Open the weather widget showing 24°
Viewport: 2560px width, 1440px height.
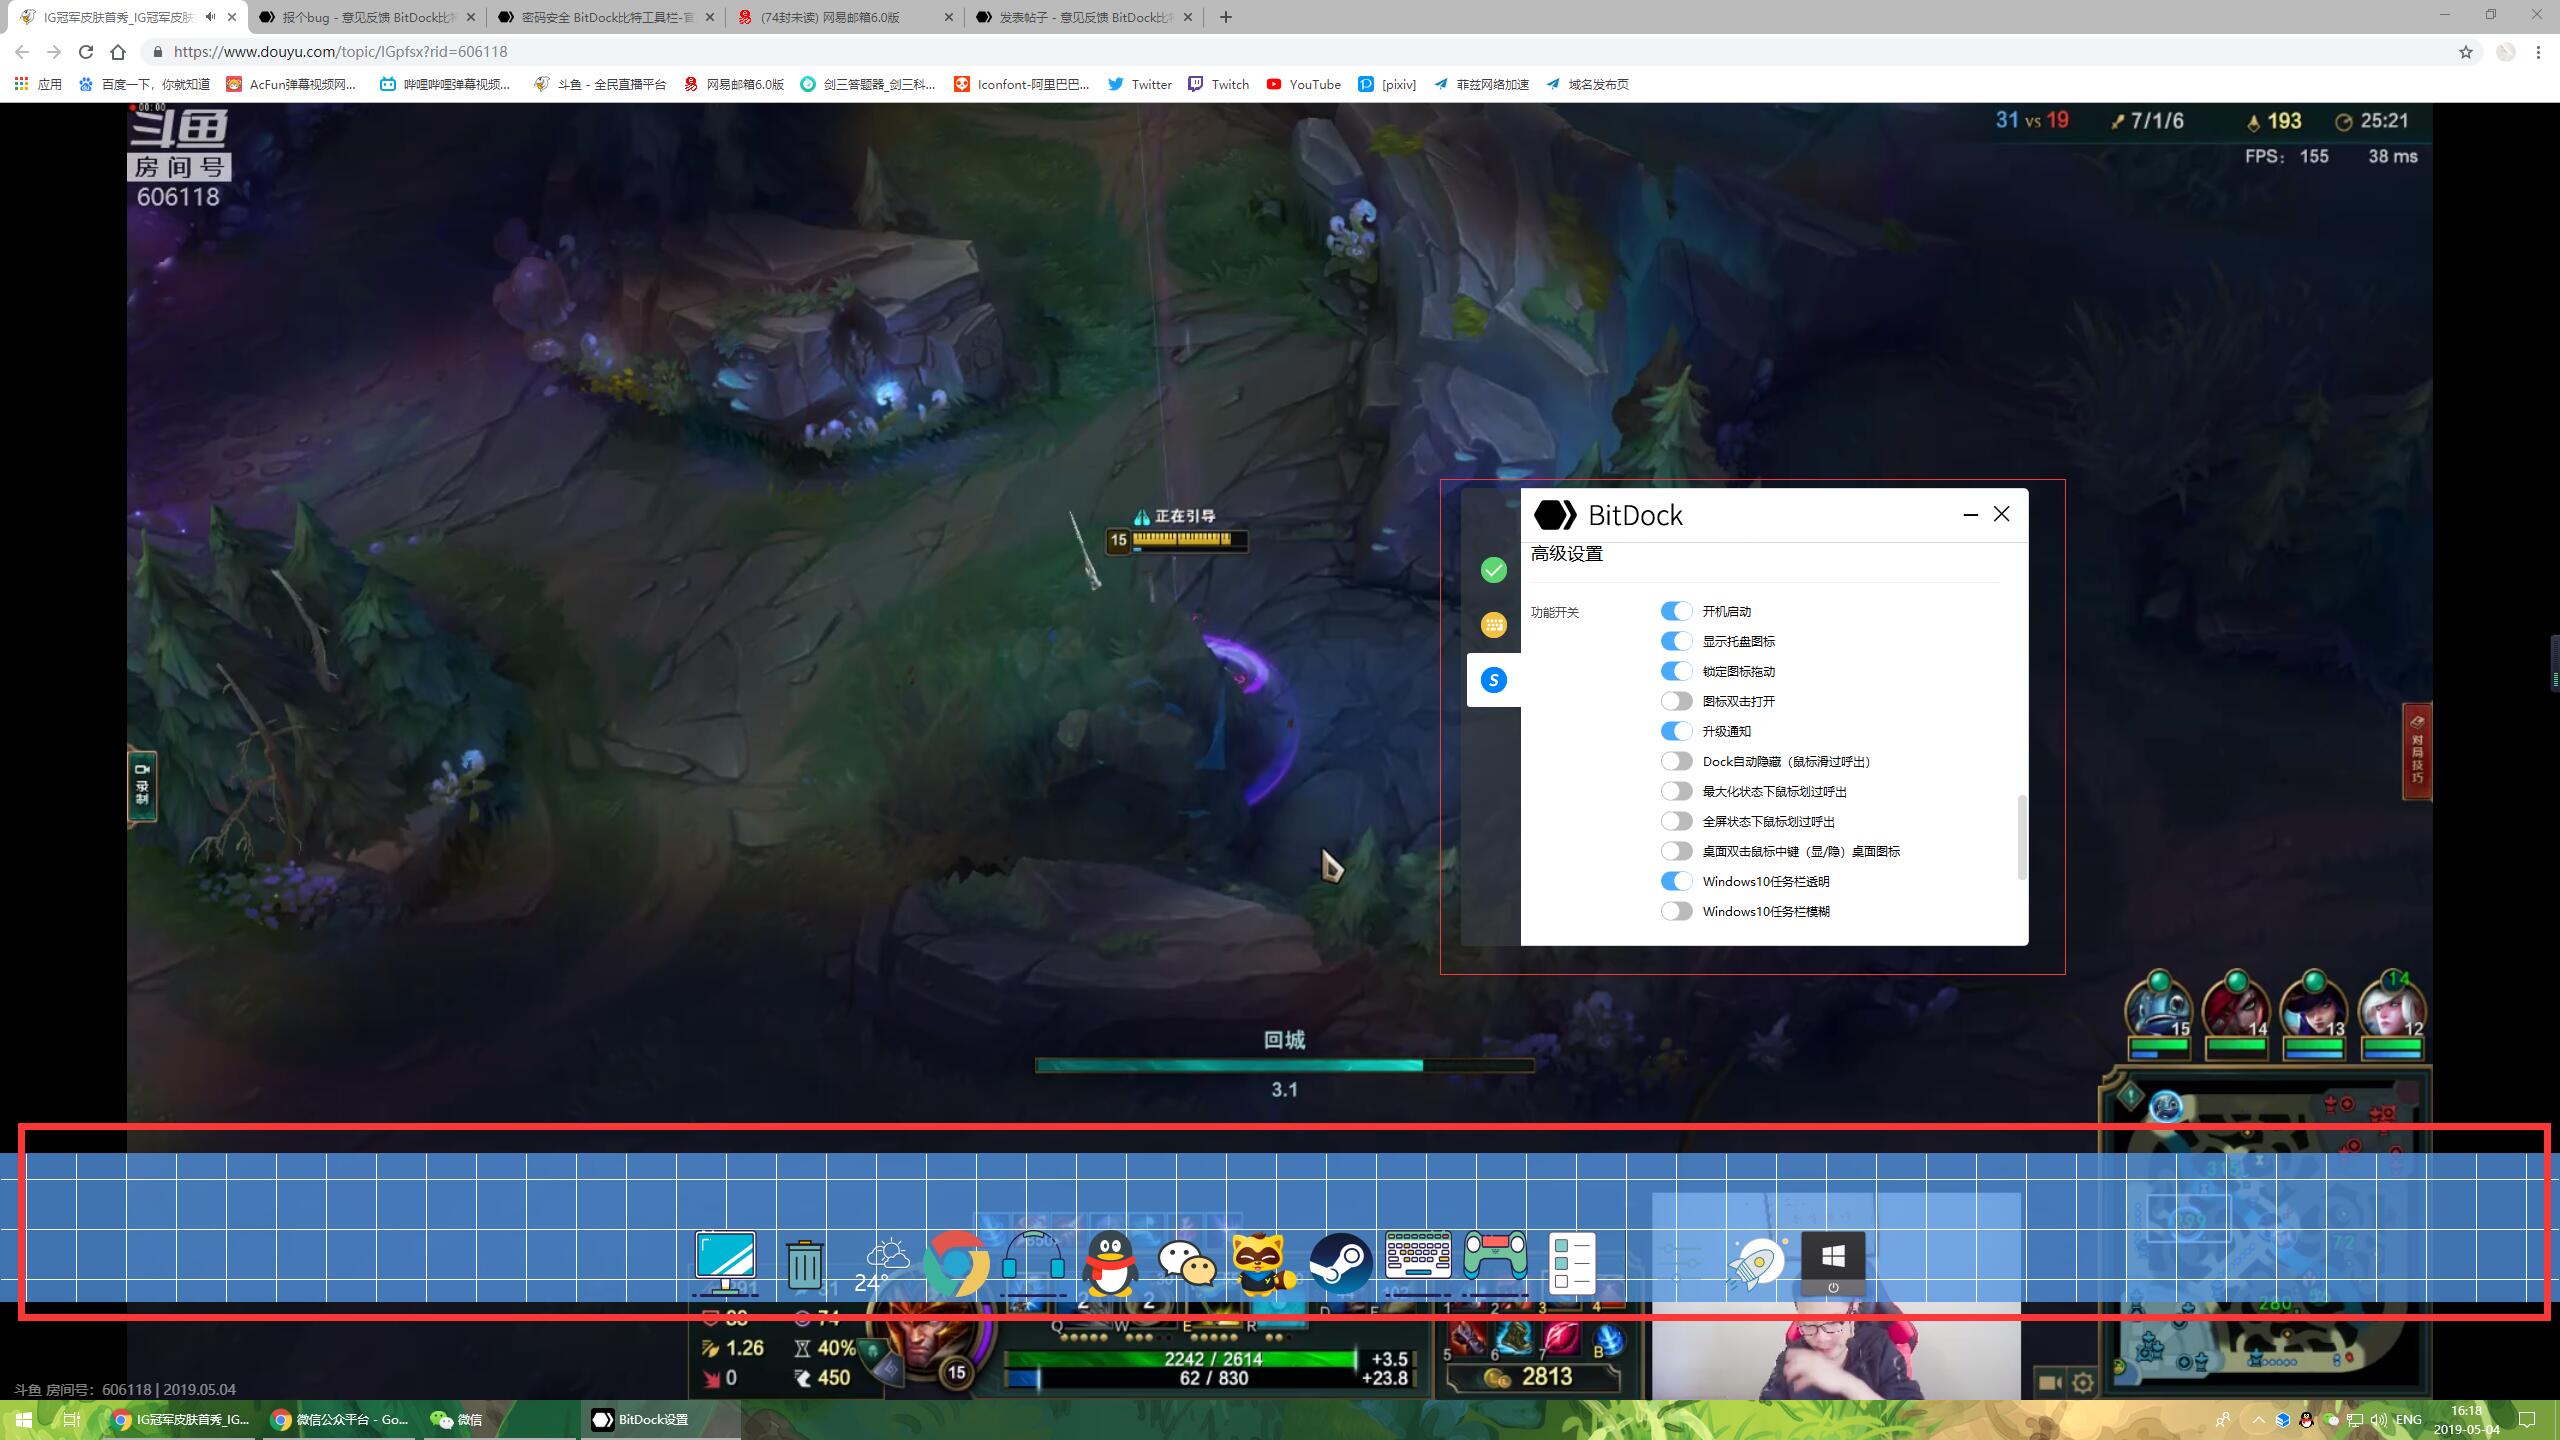tap(880, 1264)
